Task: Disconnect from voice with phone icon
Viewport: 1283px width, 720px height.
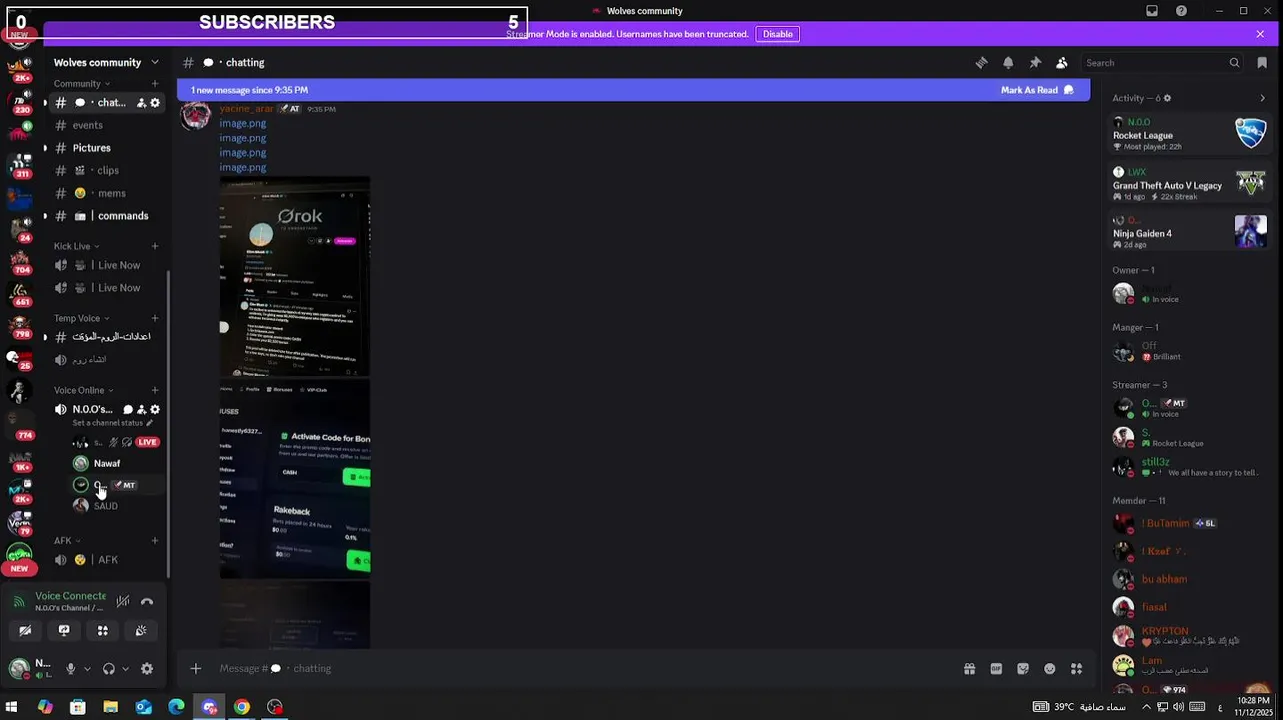Action: pos(147,601)
